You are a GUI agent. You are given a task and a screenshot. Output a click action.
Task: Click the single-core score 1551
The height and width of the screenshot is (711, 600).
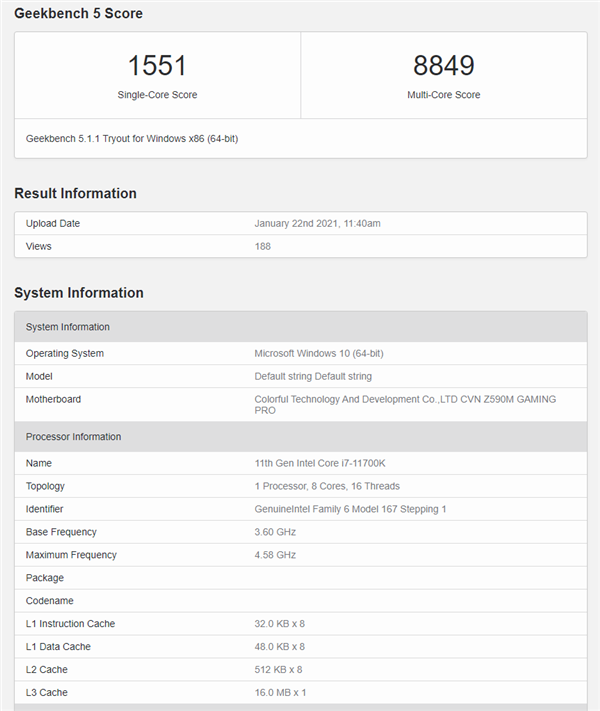(x=157, y=66)
